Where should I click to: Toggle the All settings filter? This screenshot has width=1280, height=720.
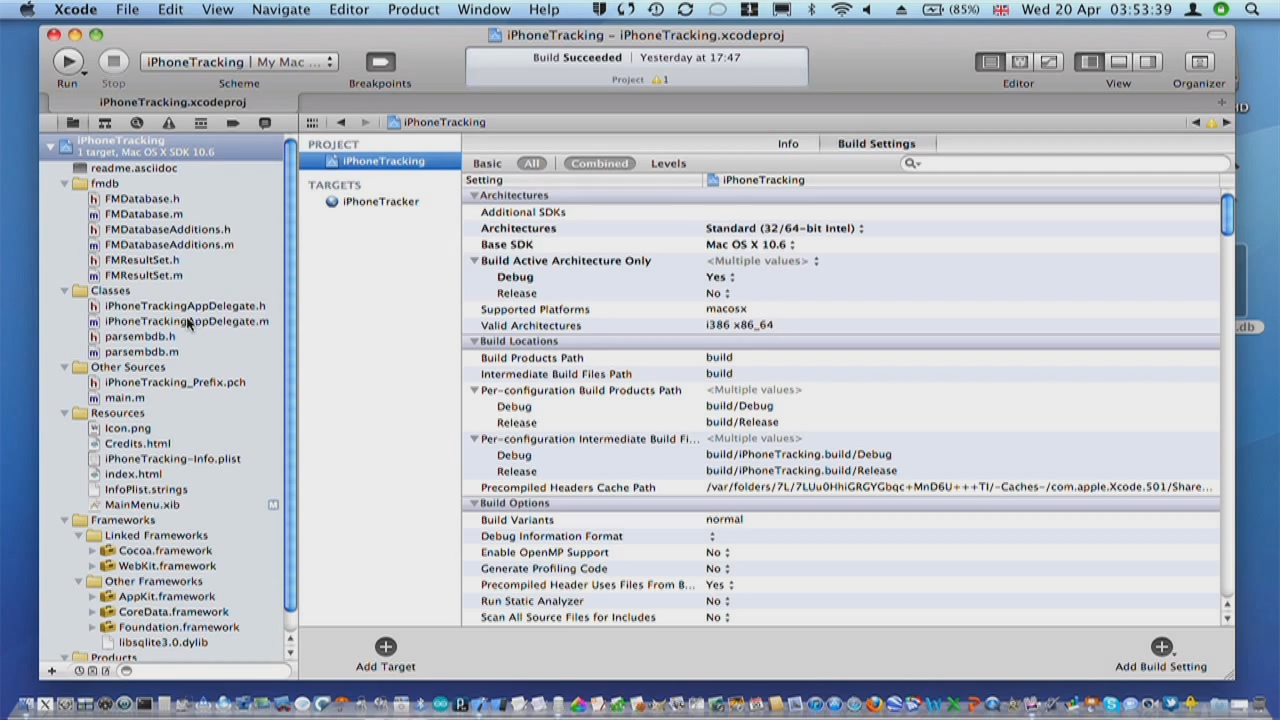click(x=531, y=164)
